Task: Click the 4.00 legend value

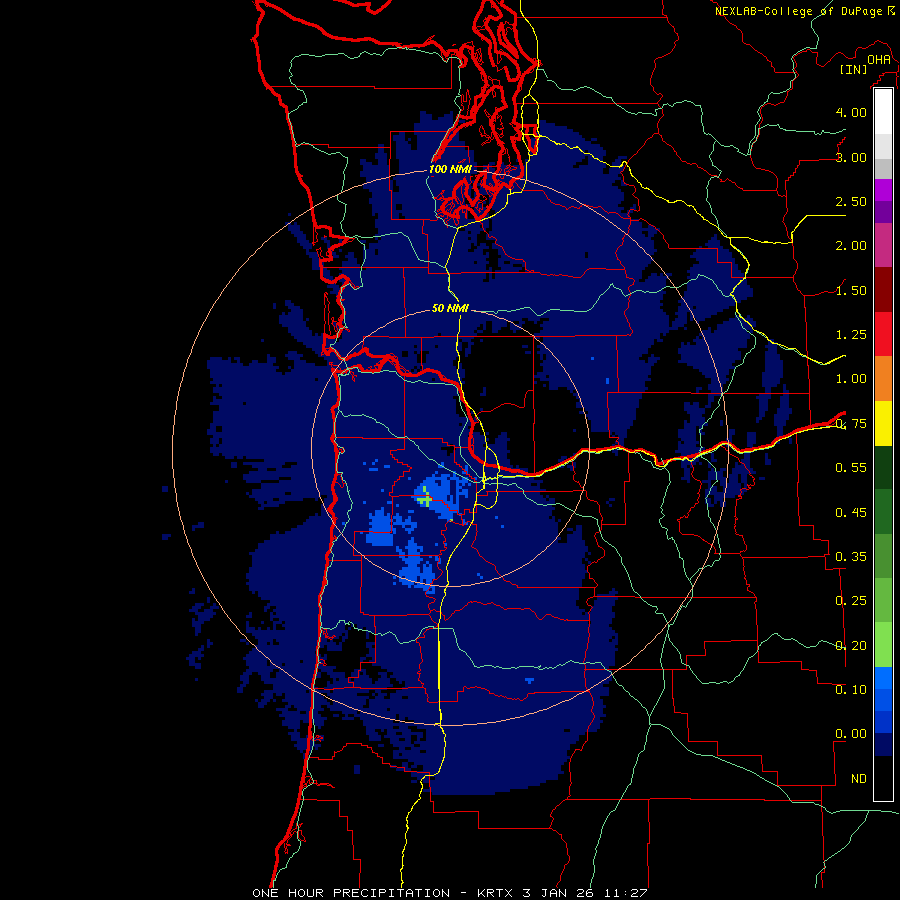Action: [851, 112]
